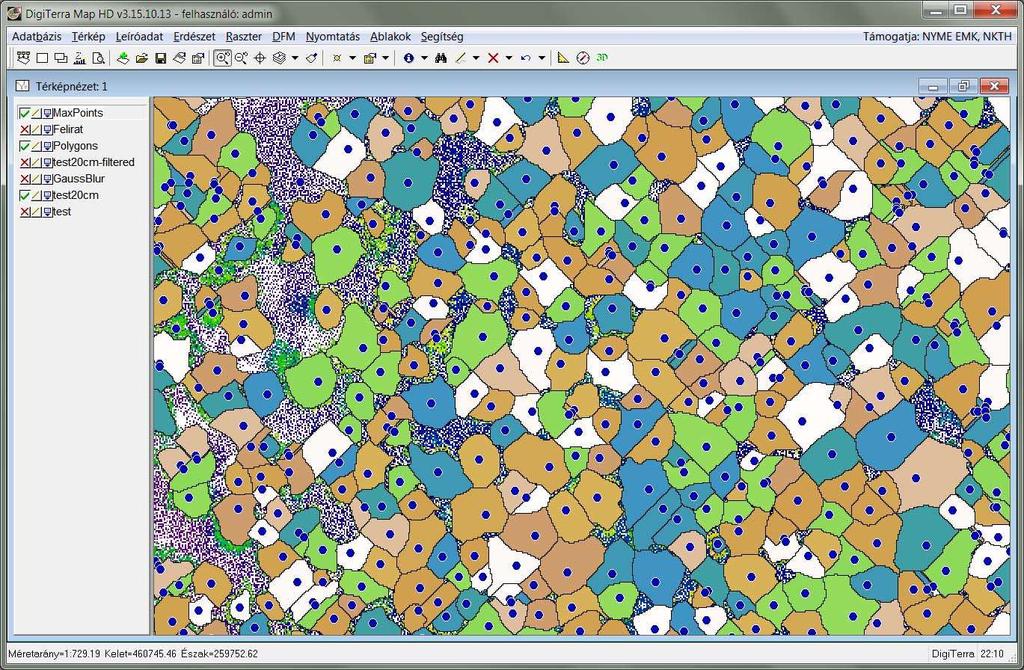Image resolution: width=1024 pixels, height=670 pixels.
Task: Open the Leíróadat menu
Action: 139,37
